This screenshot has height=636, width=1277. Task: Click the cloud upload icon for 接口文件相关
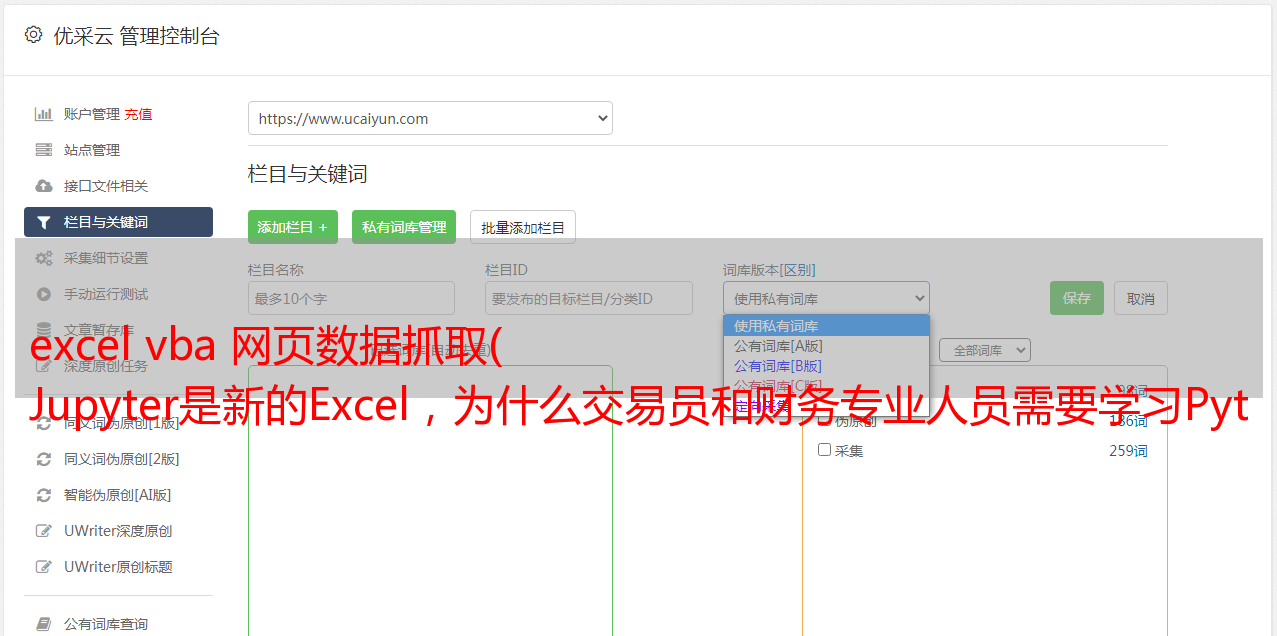[43, 186]
